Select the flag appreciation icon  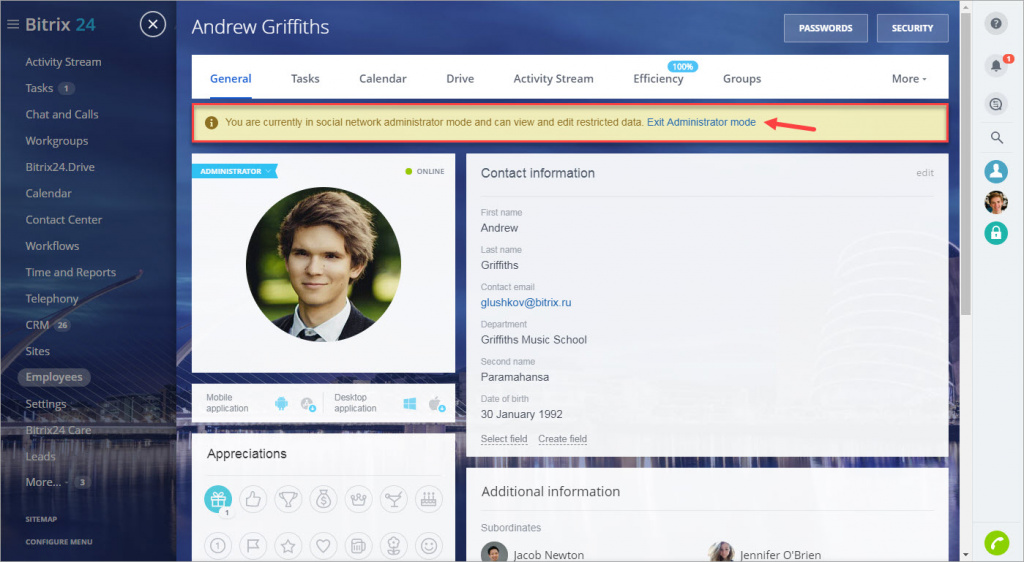(253, 546)
